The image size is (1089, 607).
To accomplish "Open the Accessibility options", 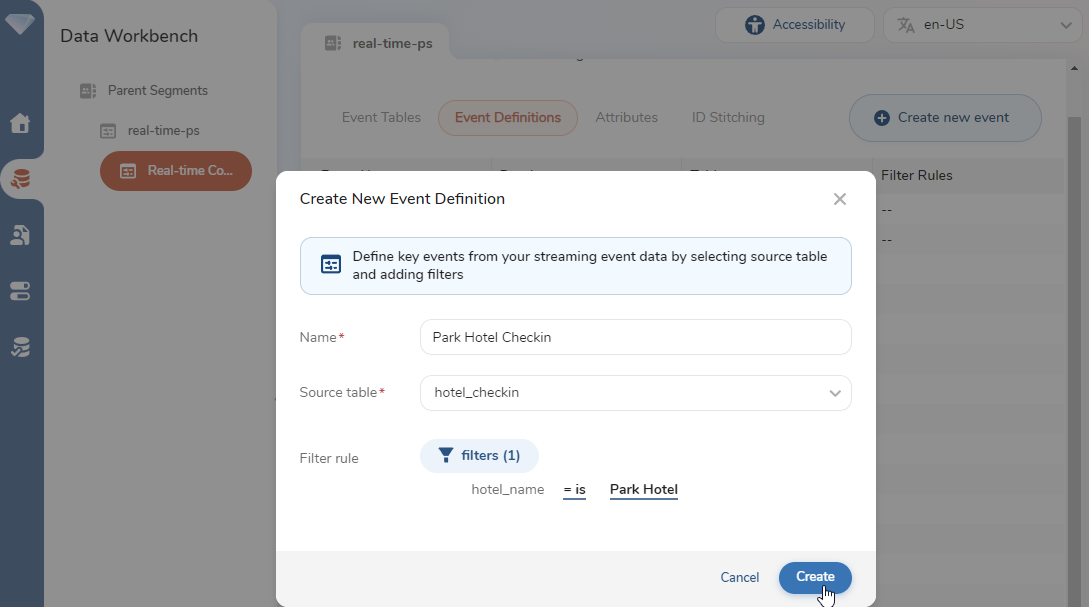I will tap(795, 25).
